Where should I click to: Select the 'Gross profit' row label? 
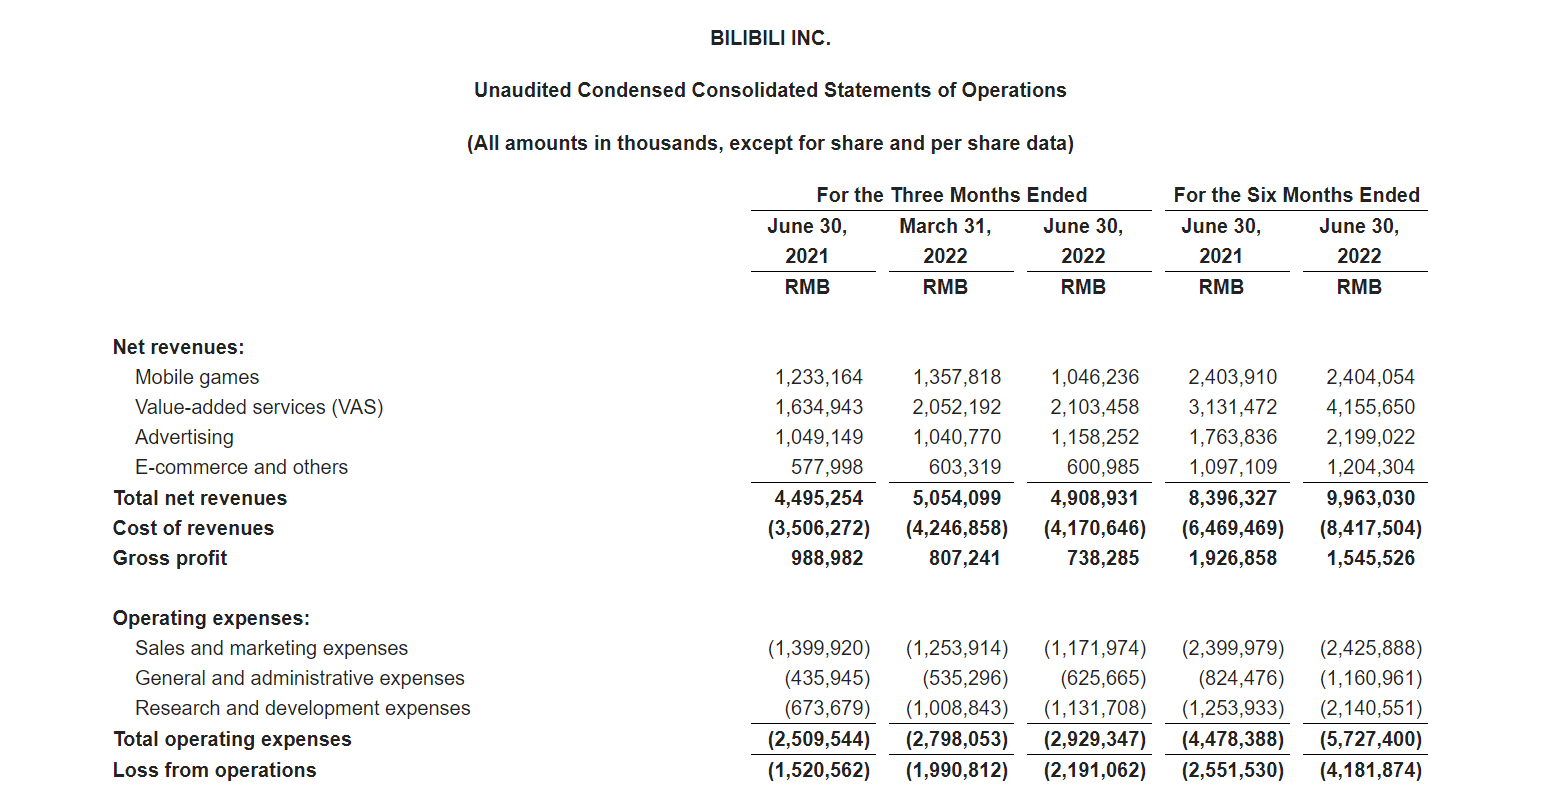(x=170, y=558)
